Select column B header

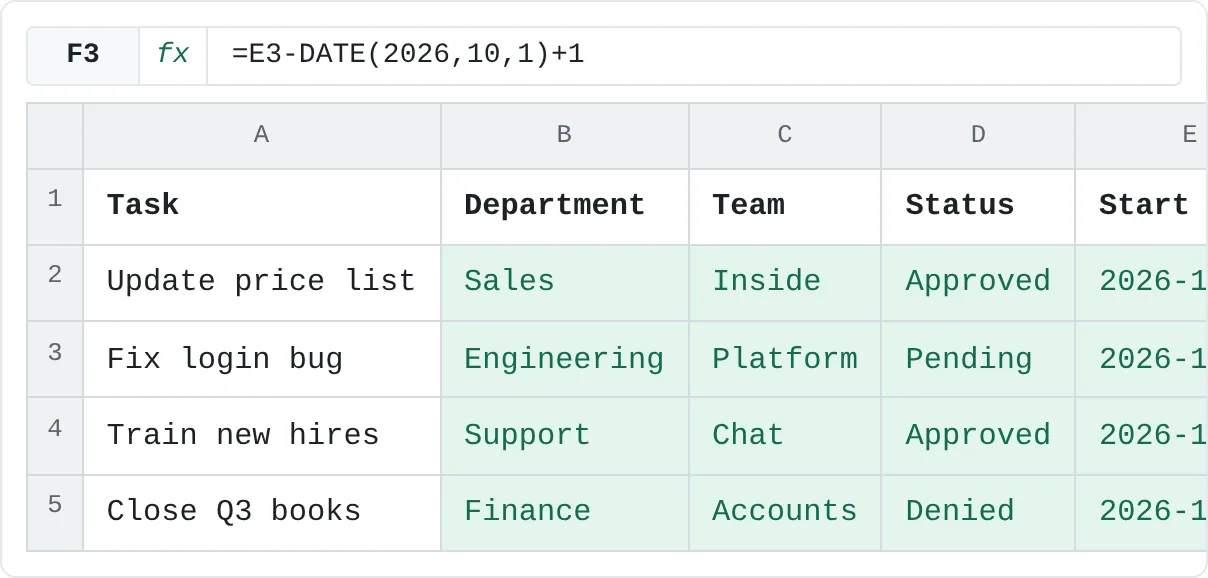[565, 136]
